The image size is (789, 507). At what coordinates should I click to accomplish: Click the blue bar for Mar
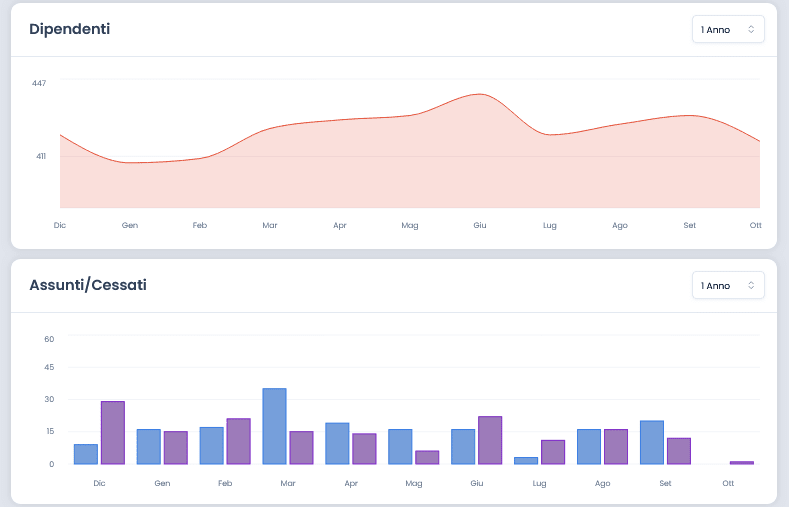point(274,426)
